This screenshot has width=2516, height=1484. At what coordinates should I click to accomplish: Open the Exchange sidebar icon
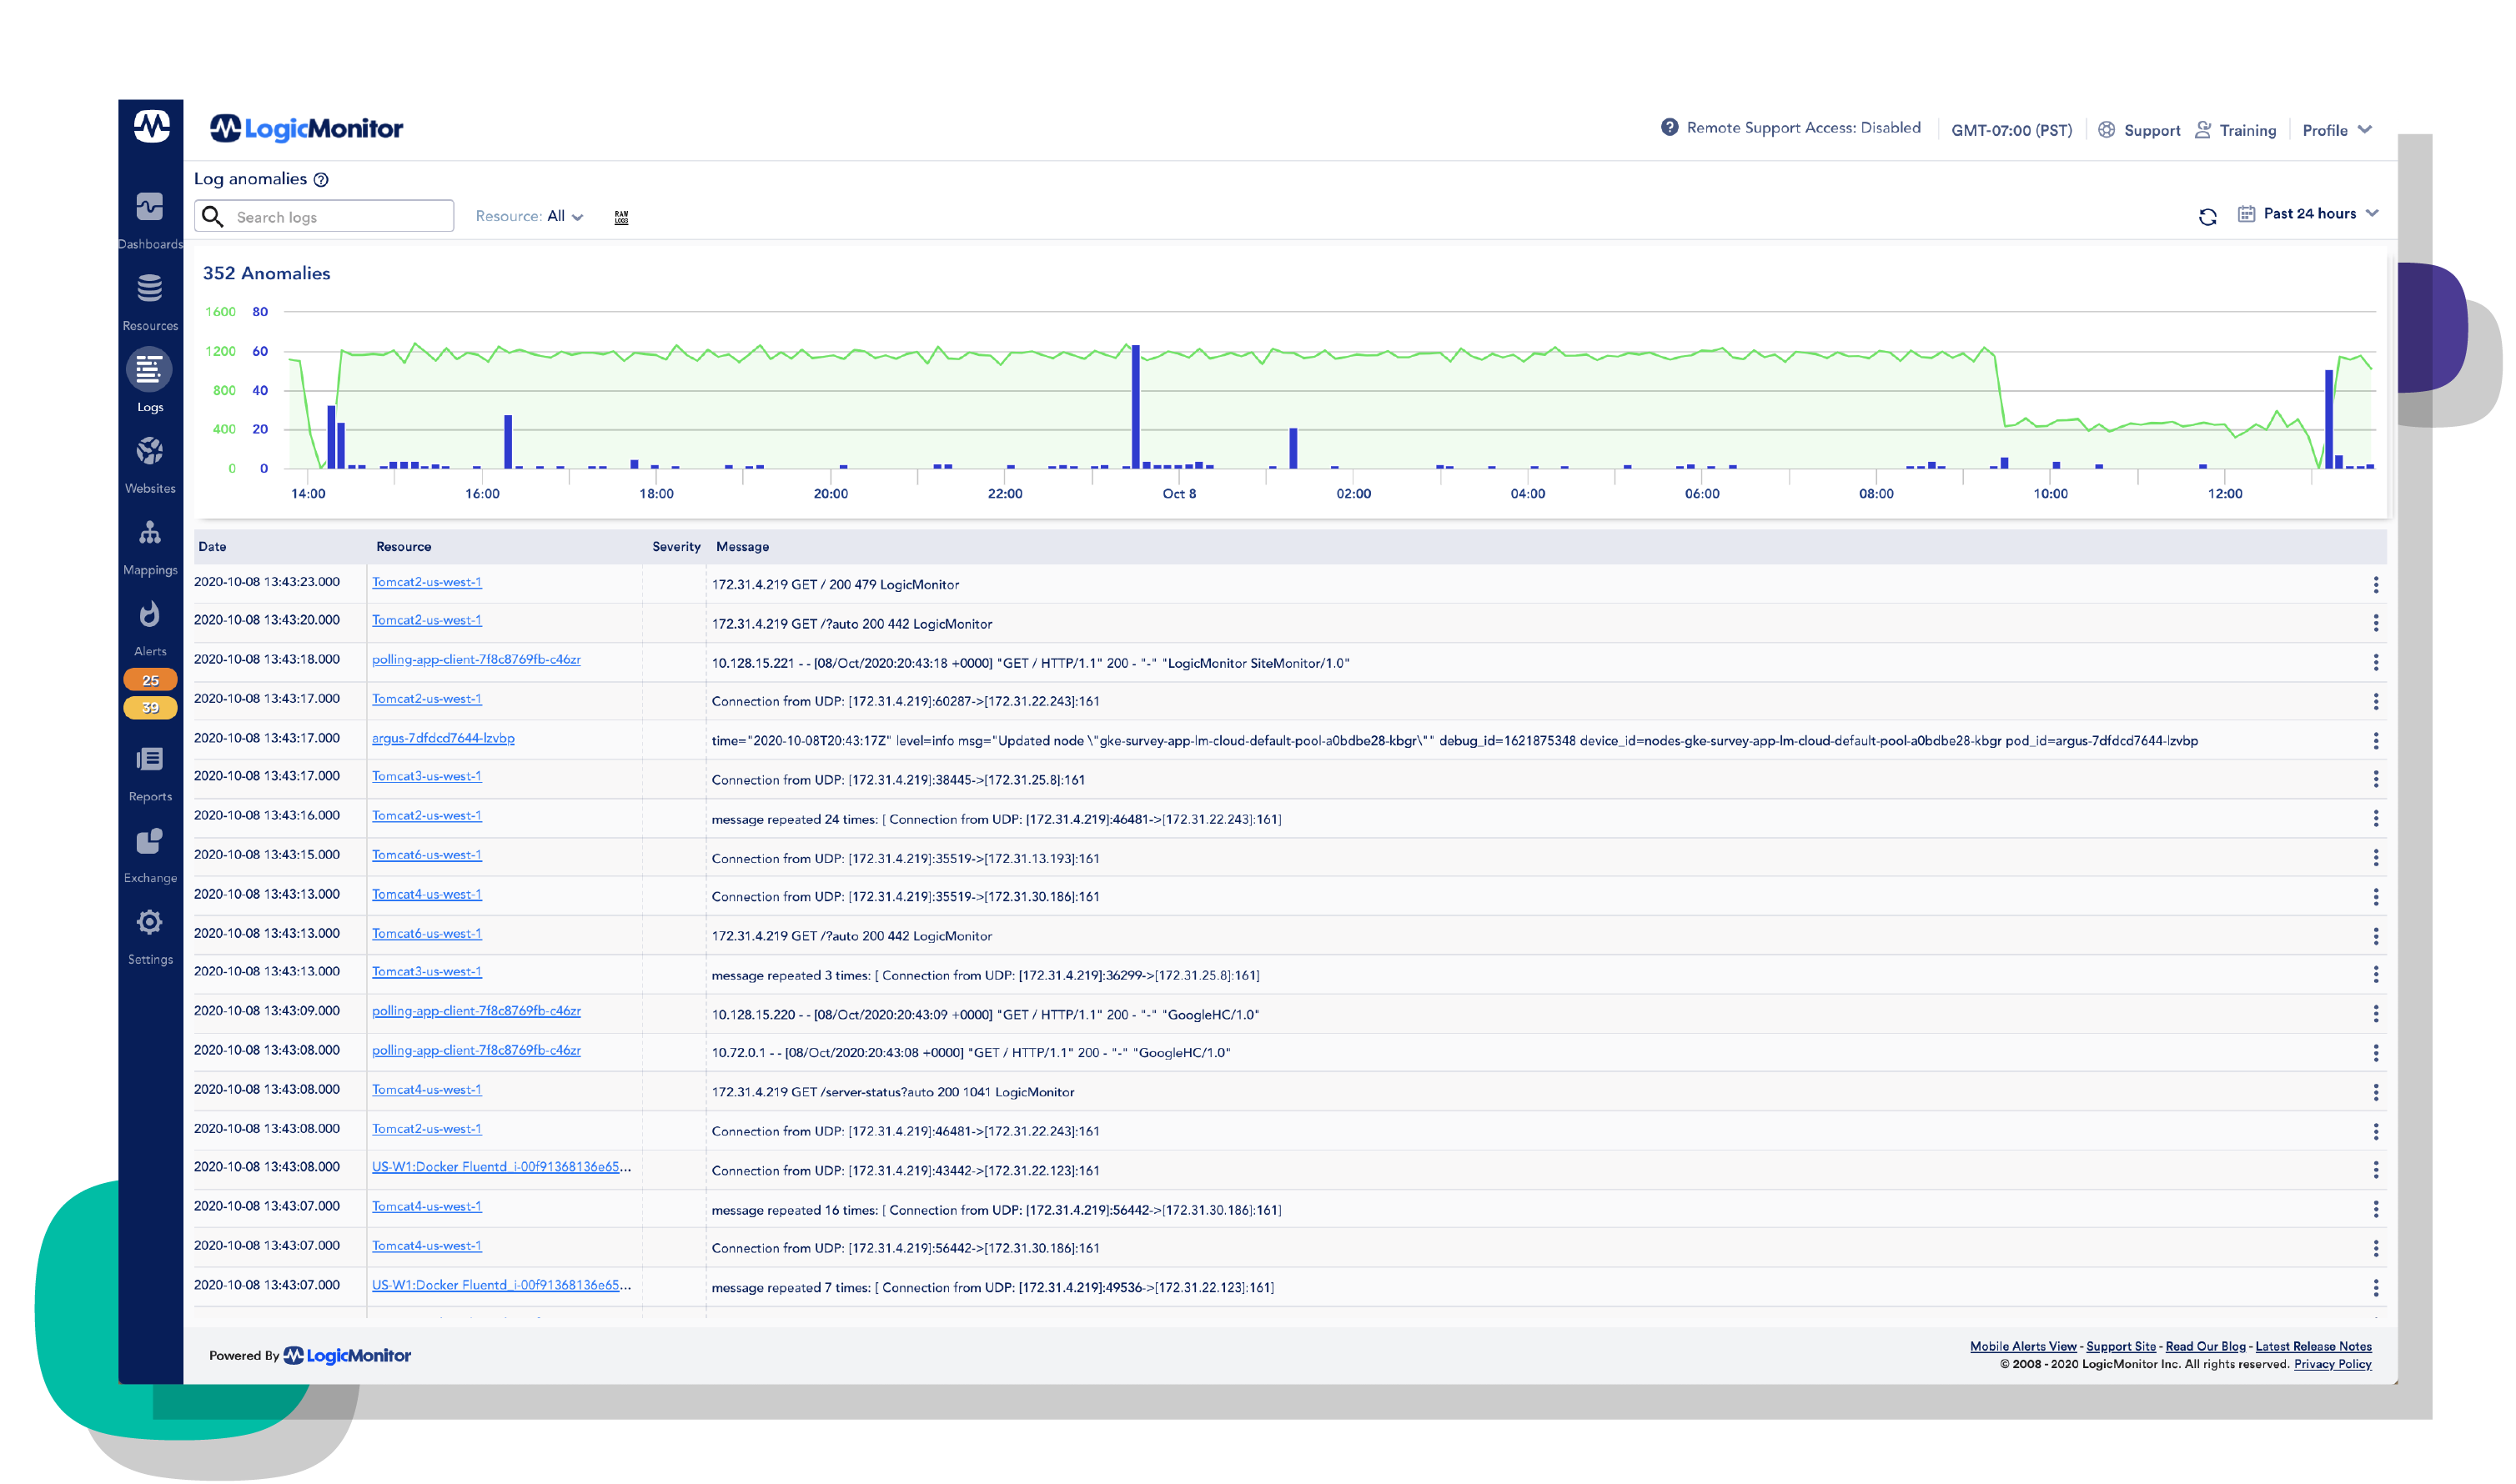coord(150,841)
